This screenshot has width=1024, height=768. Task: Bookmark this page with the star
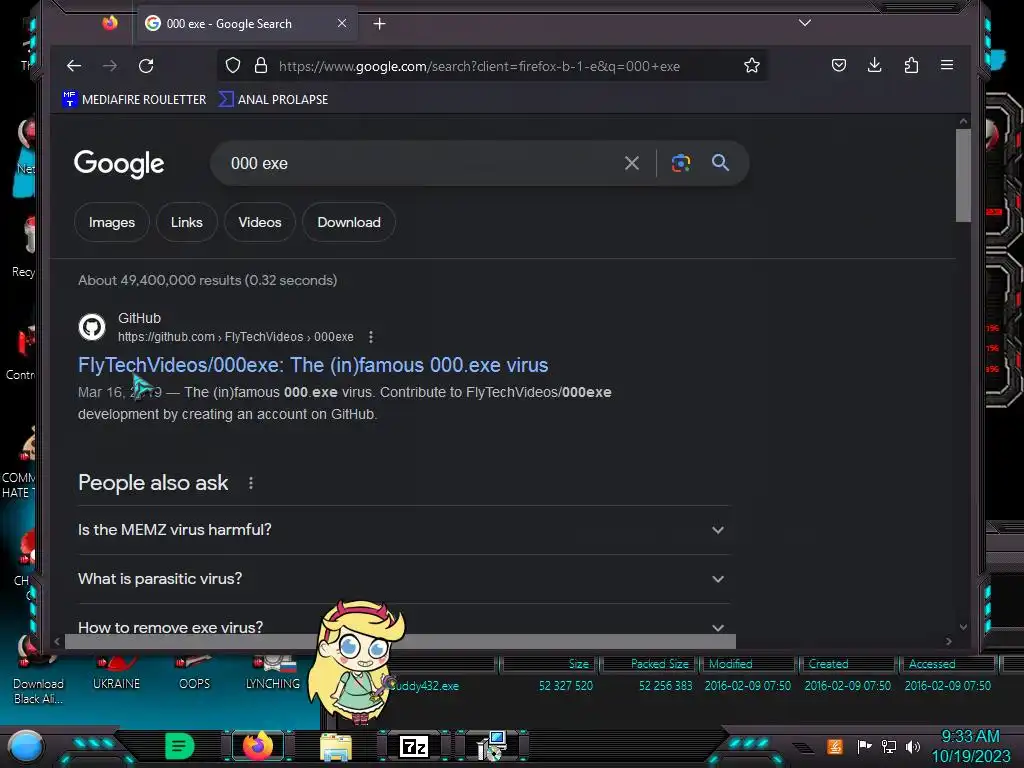click(x=752, y=65)
